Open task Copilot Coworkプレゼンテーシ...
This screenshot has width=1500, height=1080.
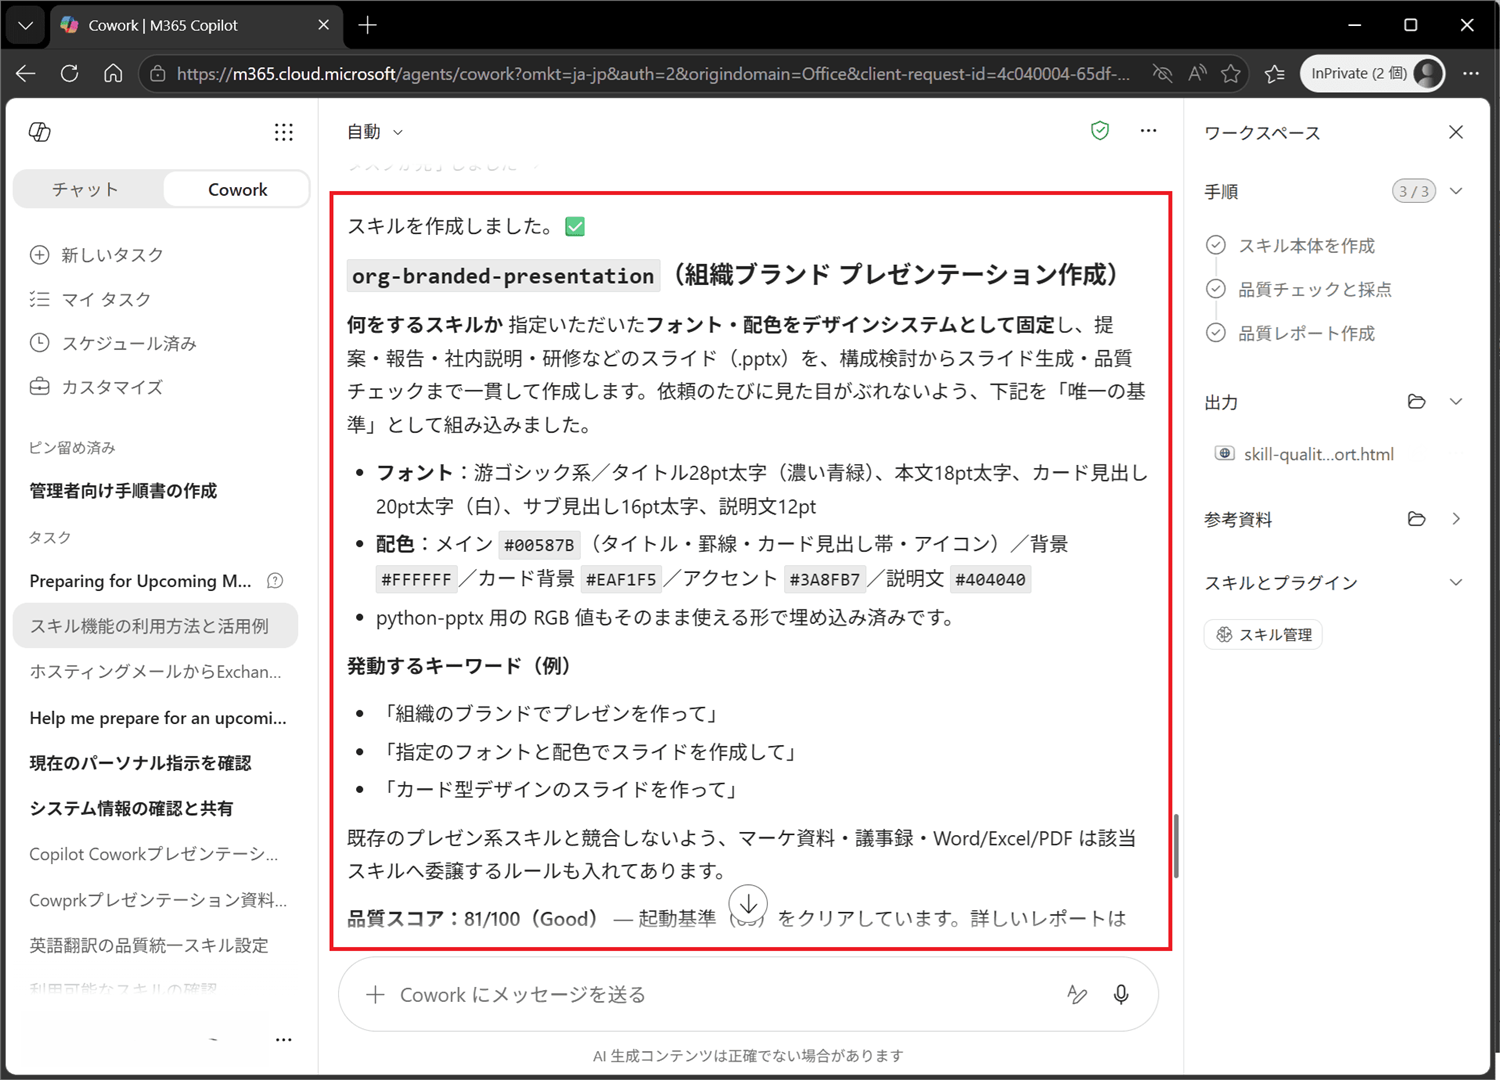pyautogui.click(x=154, y=854)
